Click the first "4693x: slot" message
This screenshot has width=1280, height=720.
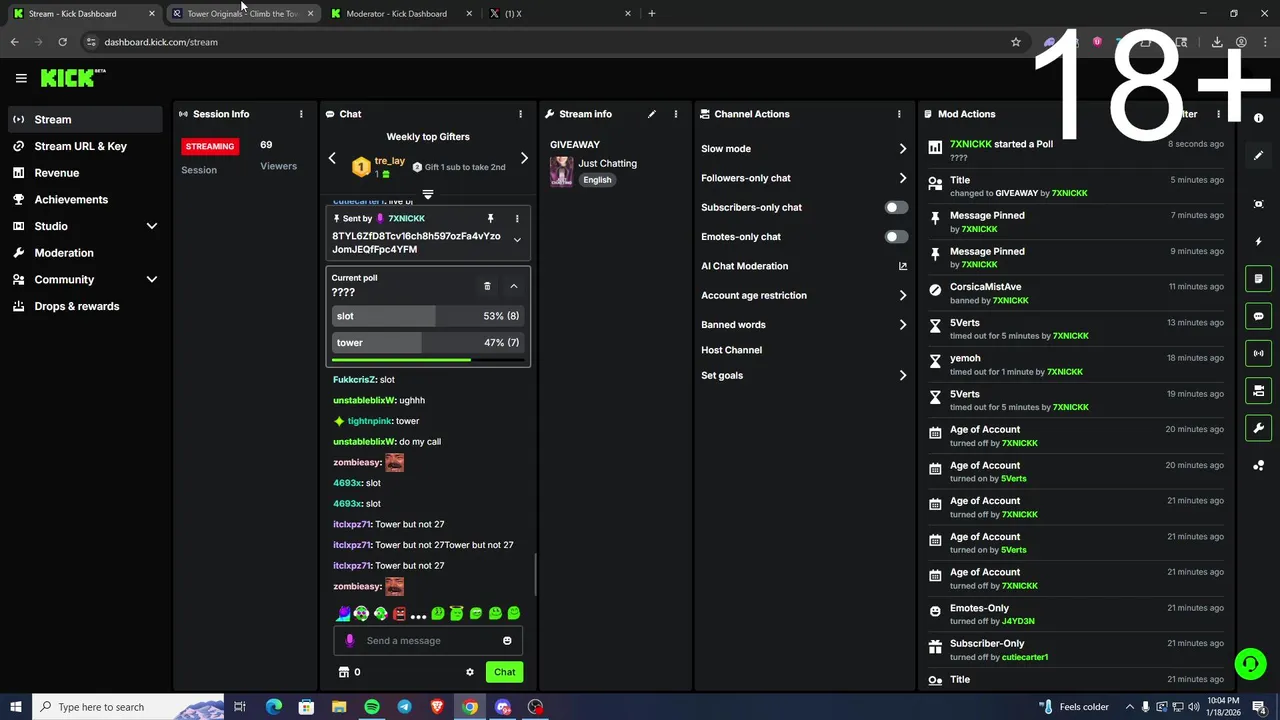[357, 483]
